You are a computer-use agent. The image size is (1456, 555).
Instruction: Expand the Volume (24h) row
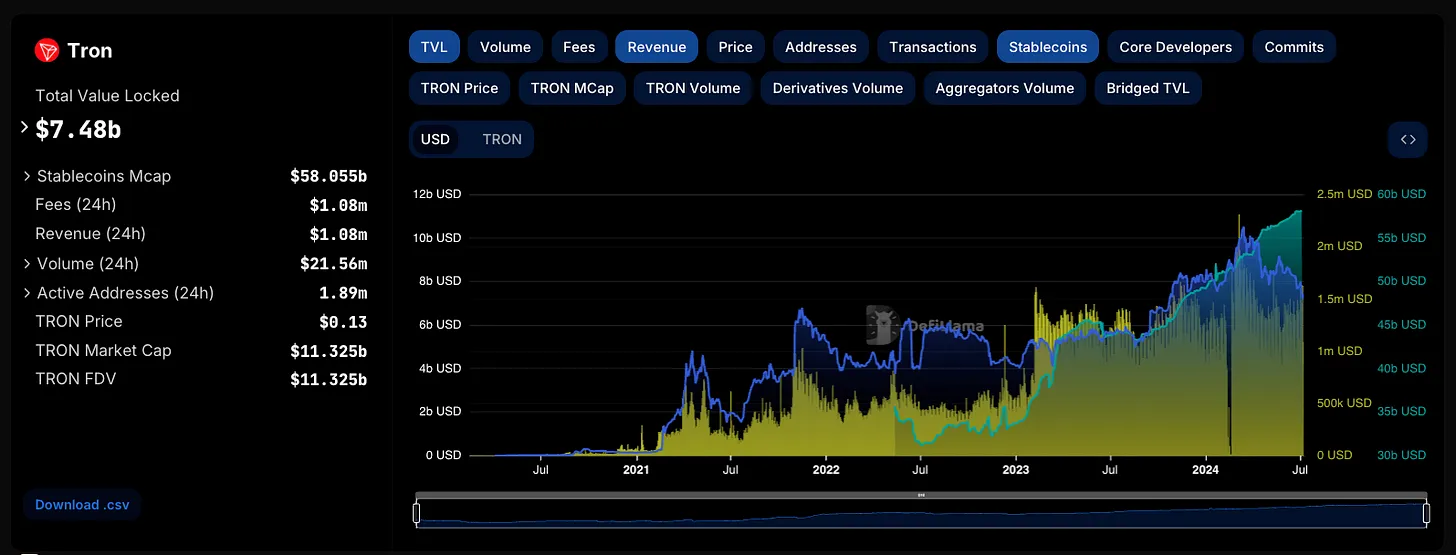pos(27,264)
